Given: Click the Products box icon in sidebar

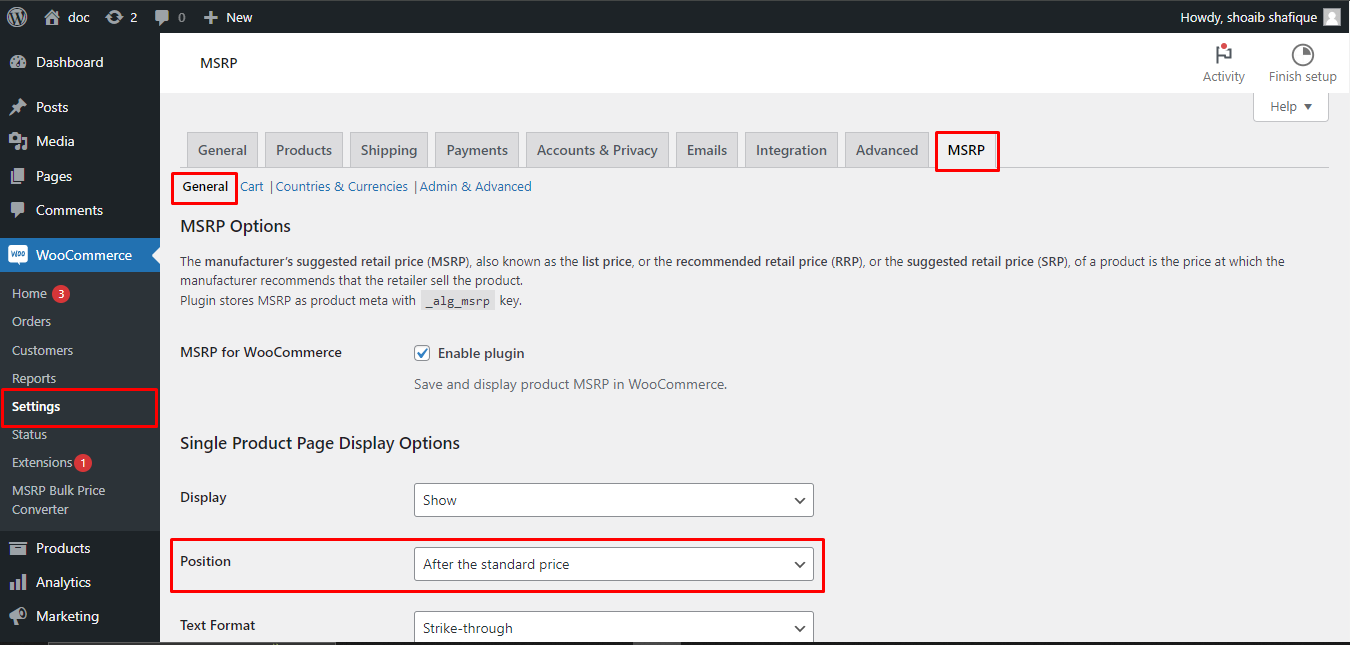Looking at the screenshot, I should [18, 548].
